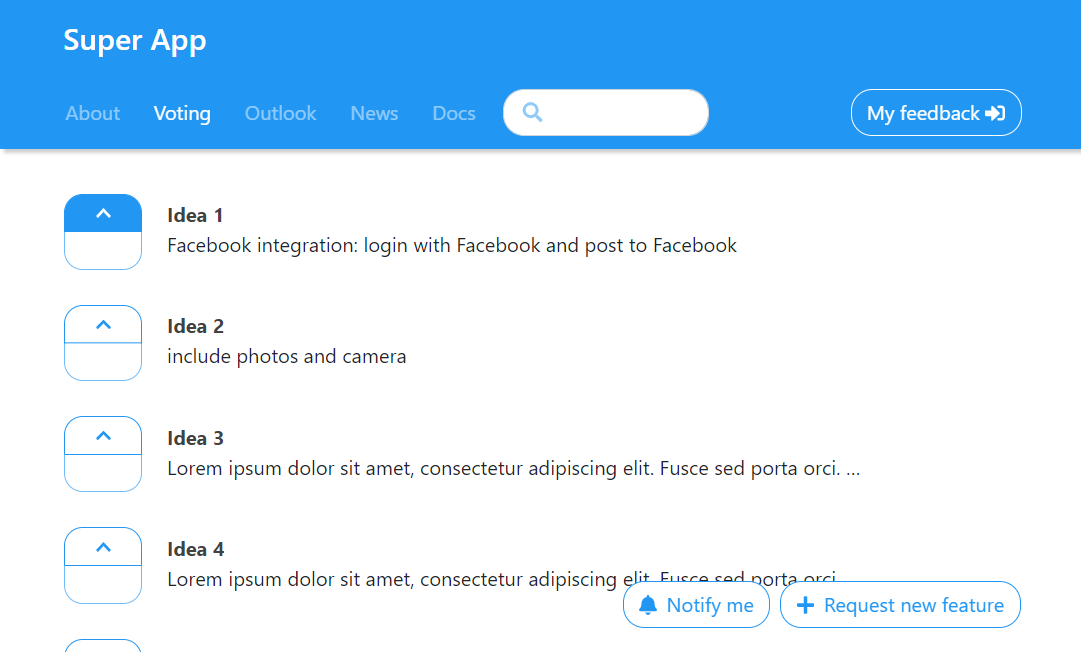Open the News tab
Image resolution: width=1081 pixels, height=652 pixels.
(374, 113)
